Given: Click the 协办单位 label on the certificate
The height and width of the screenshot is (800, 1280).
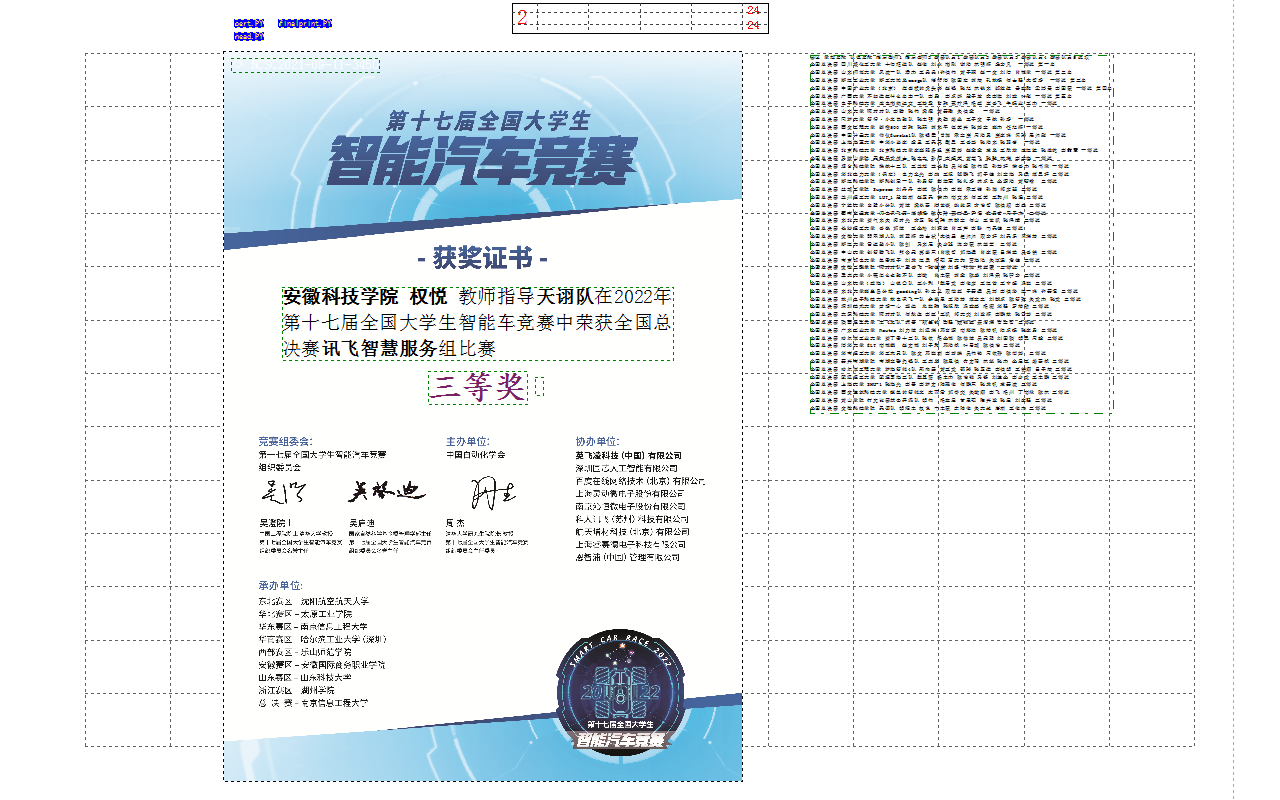Looking at the screenshot, I should tap(598, 441).
